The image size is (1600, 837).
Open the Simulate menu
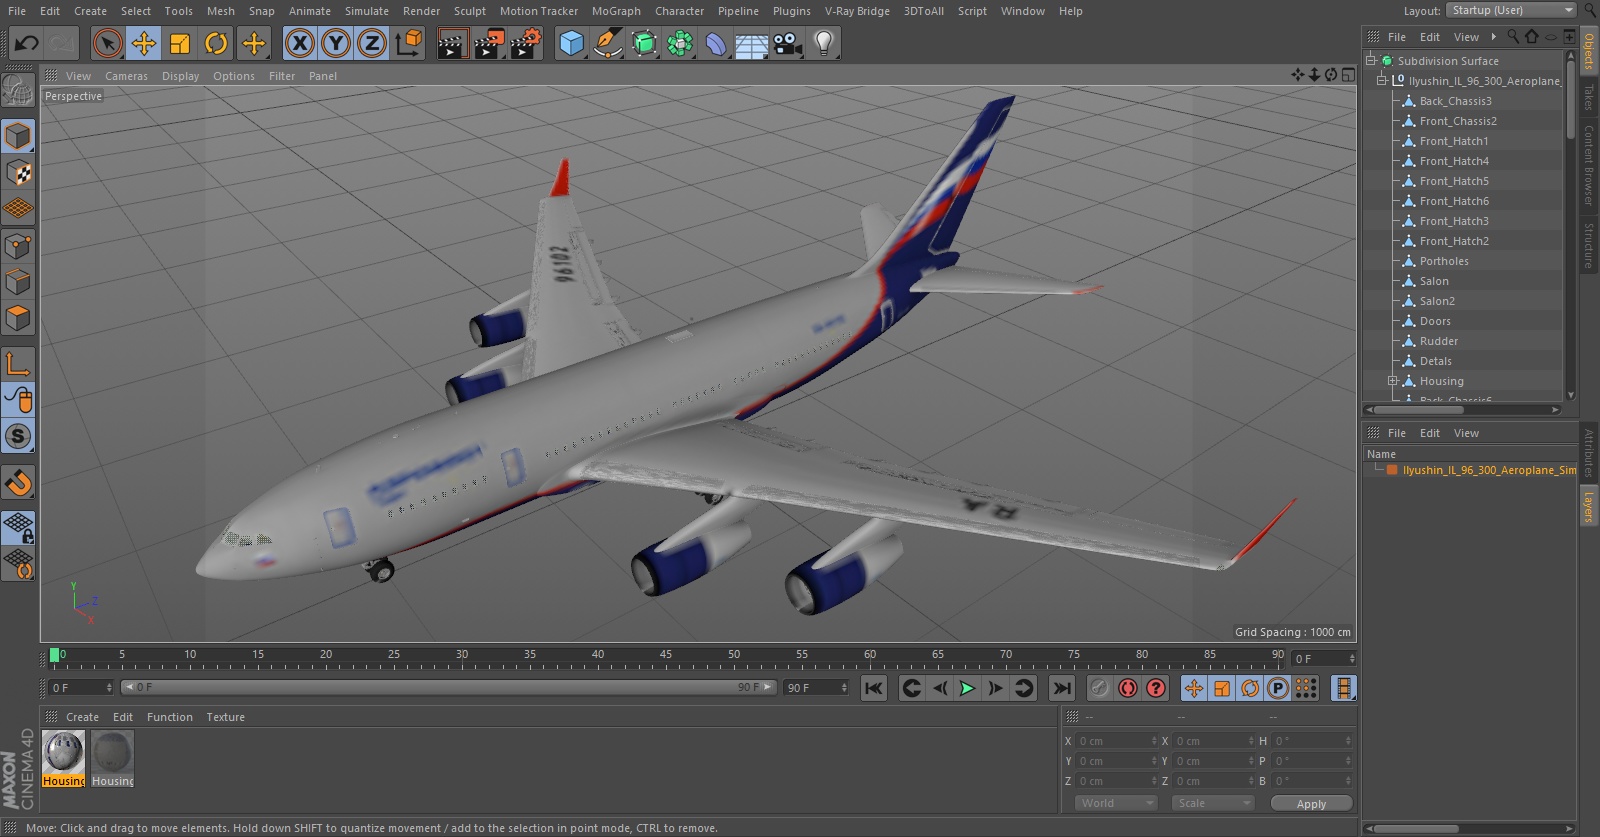pyautogui.click(x=367, y=11)
